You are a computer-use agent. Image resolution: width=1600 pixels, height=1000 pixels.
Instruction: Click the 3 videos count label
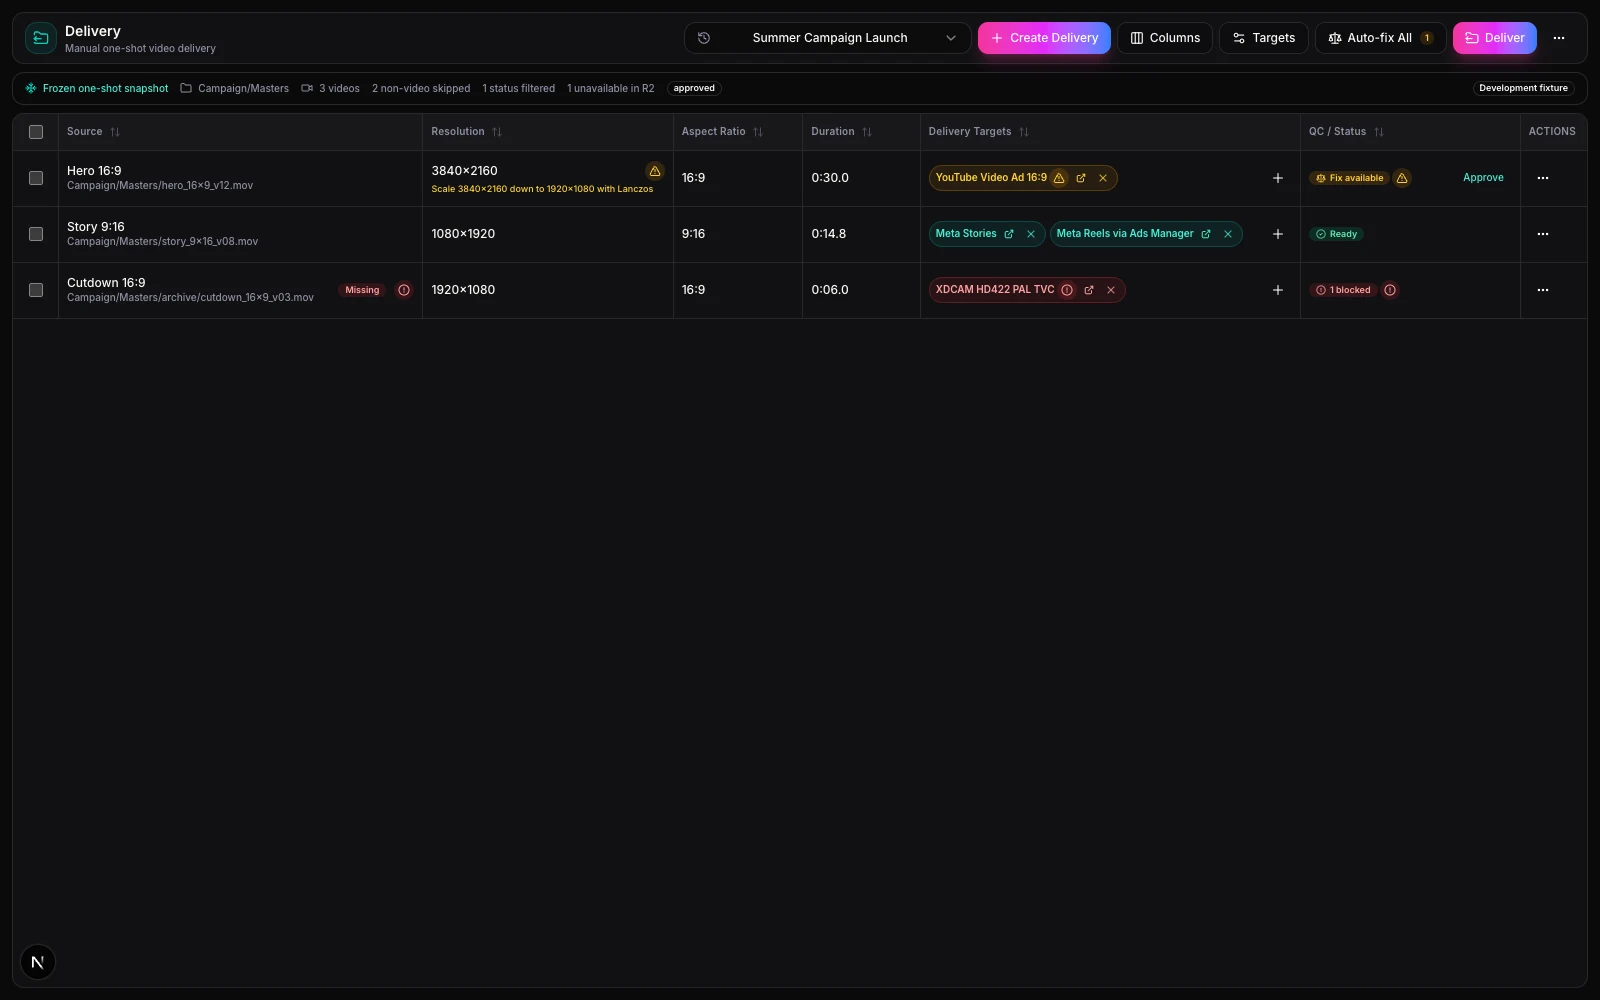330,89
